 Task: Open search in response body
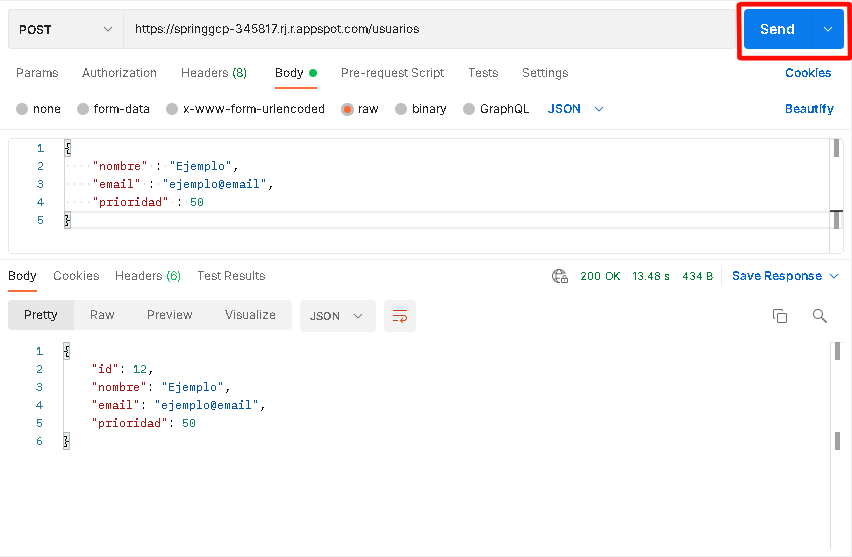click(x=819, y=316)
